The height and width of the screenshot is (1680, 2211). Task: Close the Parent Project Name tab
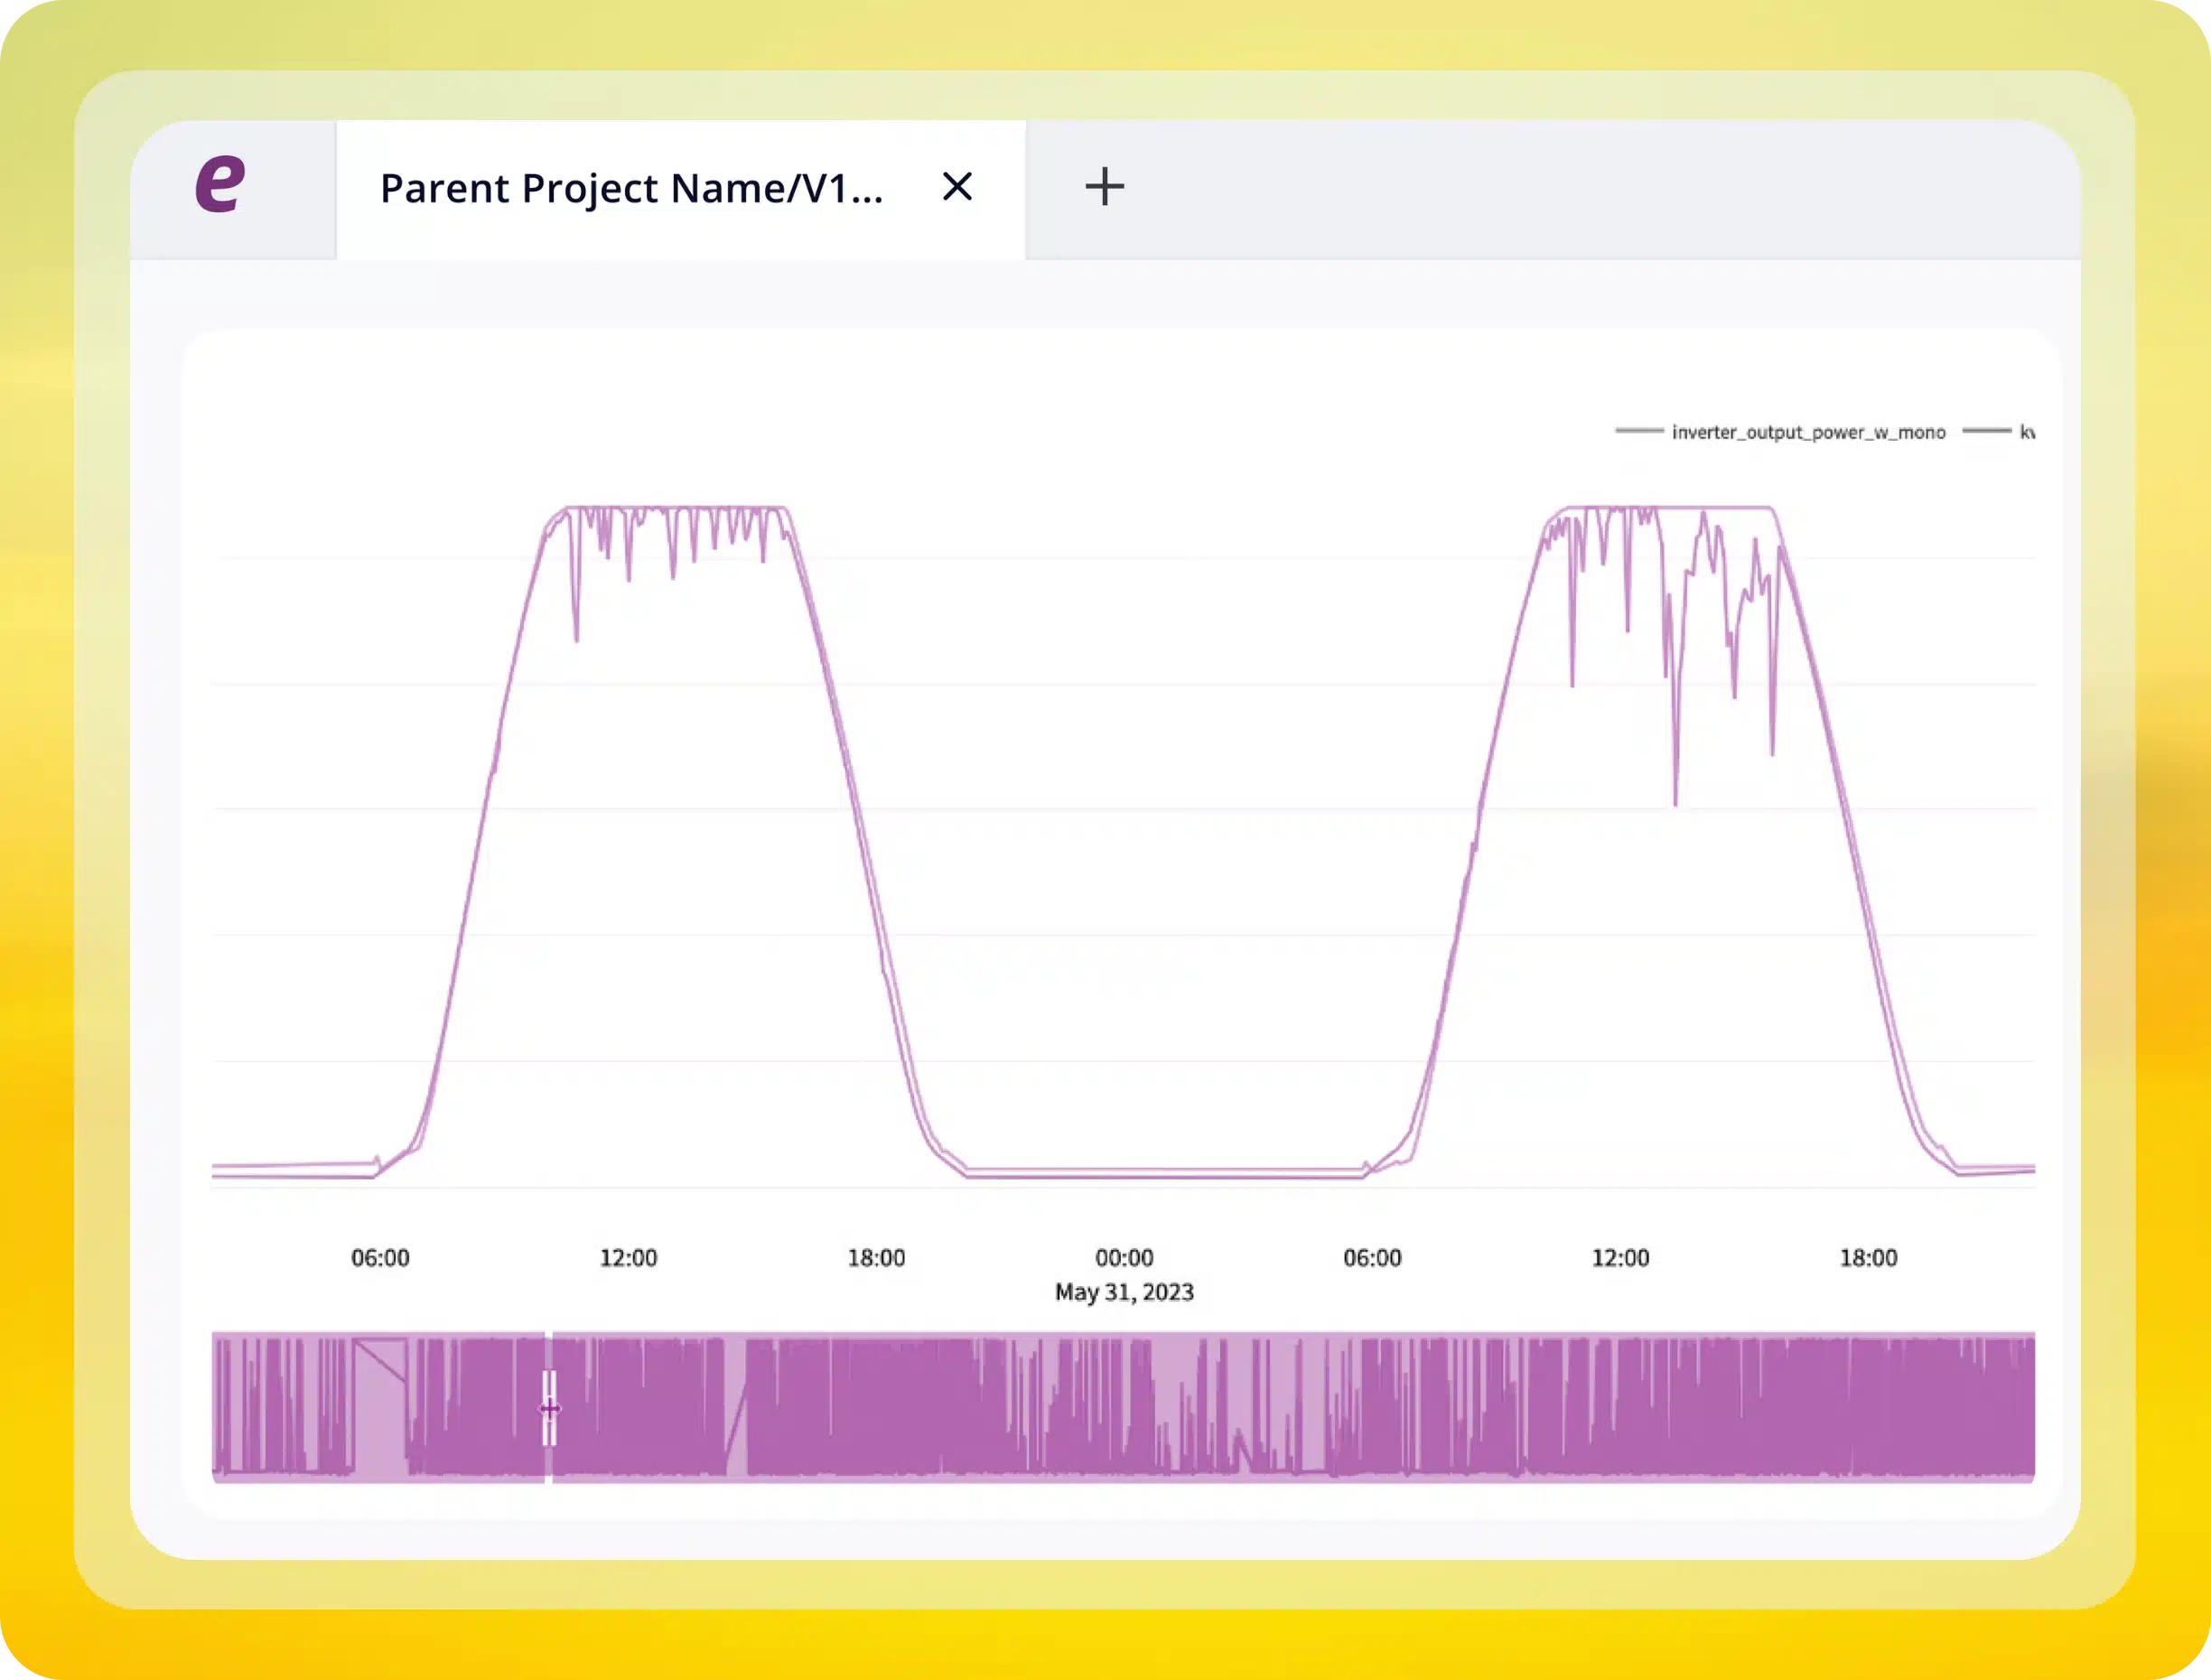pos(957,186)
